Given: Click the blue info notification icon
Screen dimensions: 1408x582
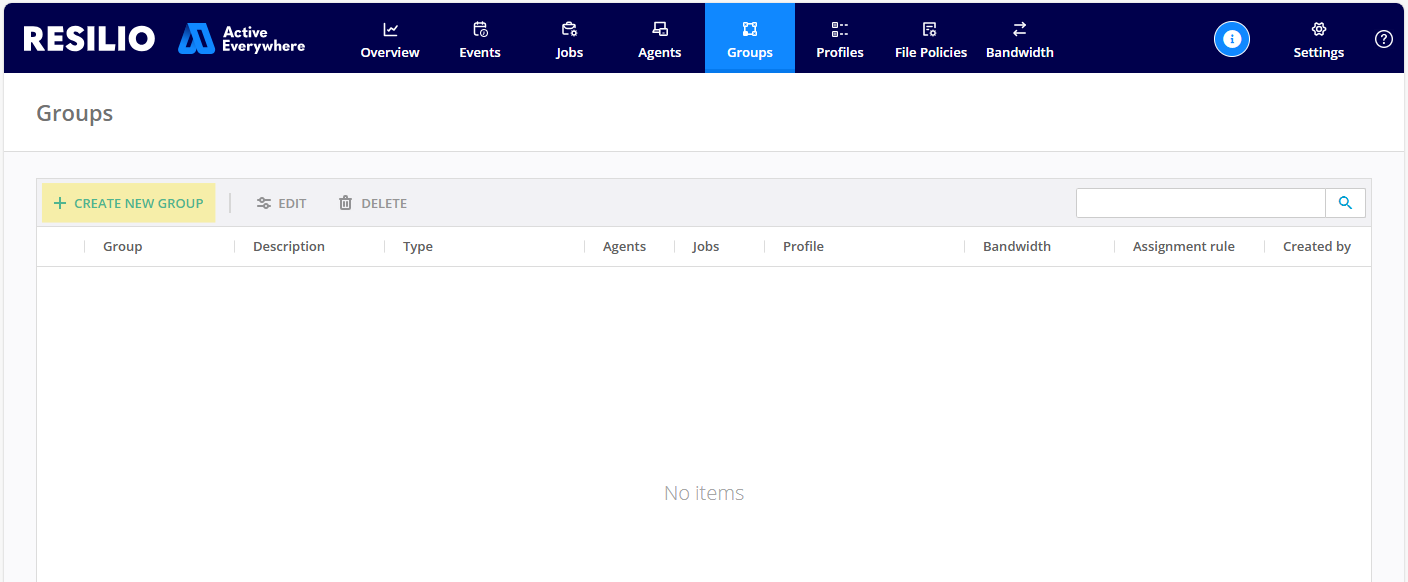Looking at the screenshot, I should tap(1232, 39).
